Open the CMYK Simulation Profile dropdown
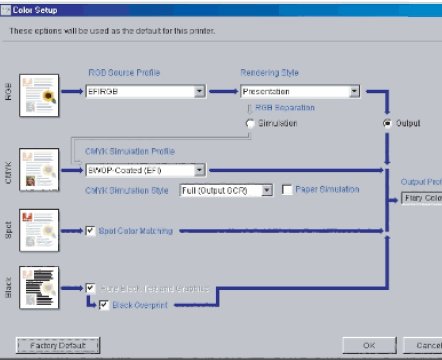Image resolution: width=442 pixels, height=360 pixels. point(200,170)
